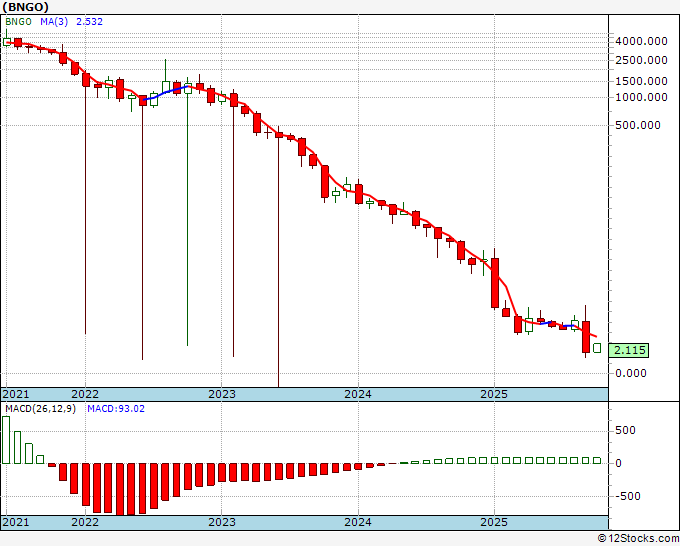Click the (BNGO) chart title

click(26, 7)
